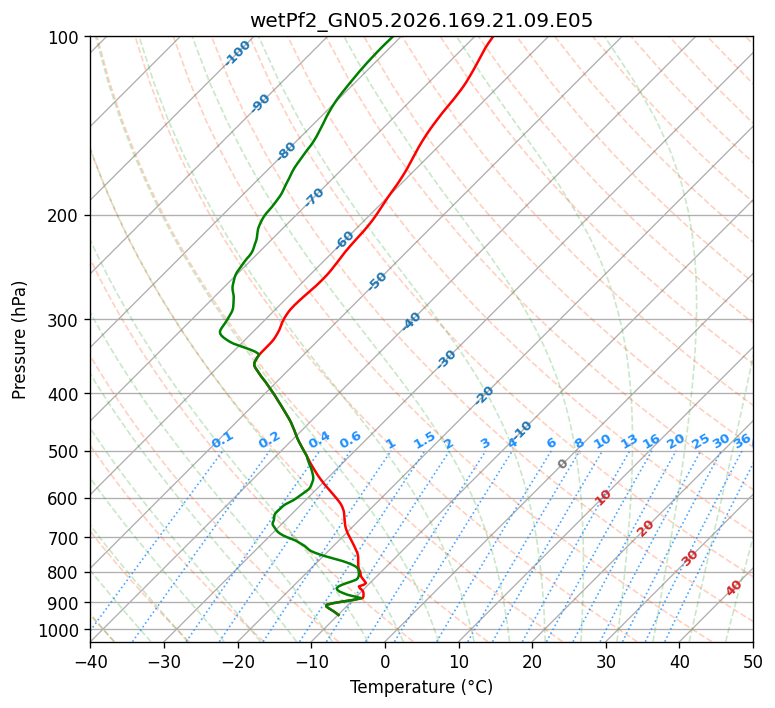Click the 0 temperature axis tick label
This screenshot has height=708, width=775.
tap(385, 661)
